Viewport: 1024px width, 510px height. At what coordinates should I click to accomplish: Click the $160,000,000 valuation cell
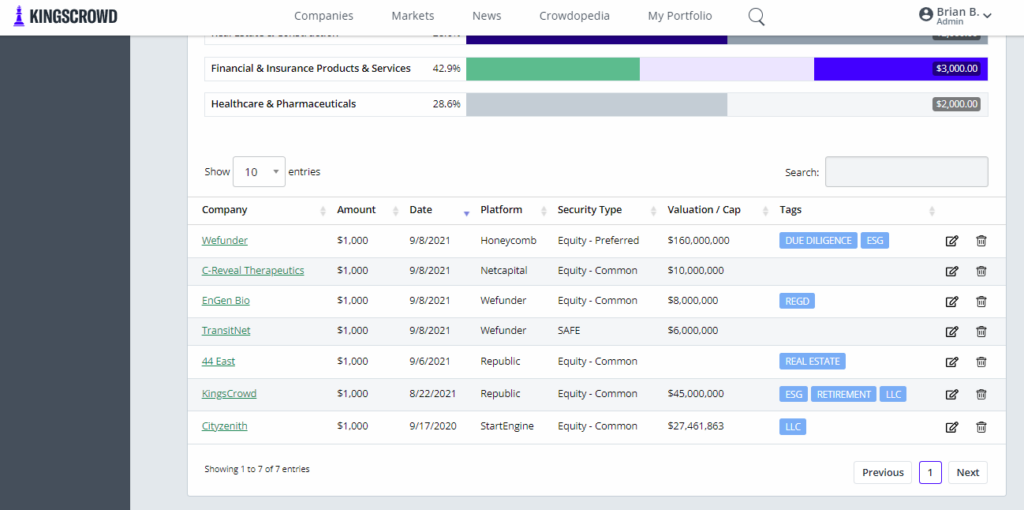[698, 241]
